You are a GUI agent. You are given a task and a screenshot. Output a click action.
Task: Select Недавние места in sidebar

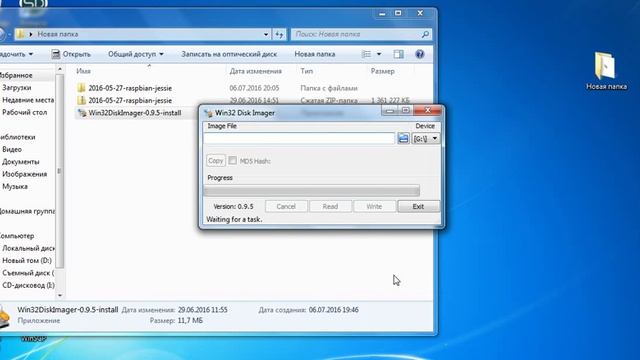point(28,100)
